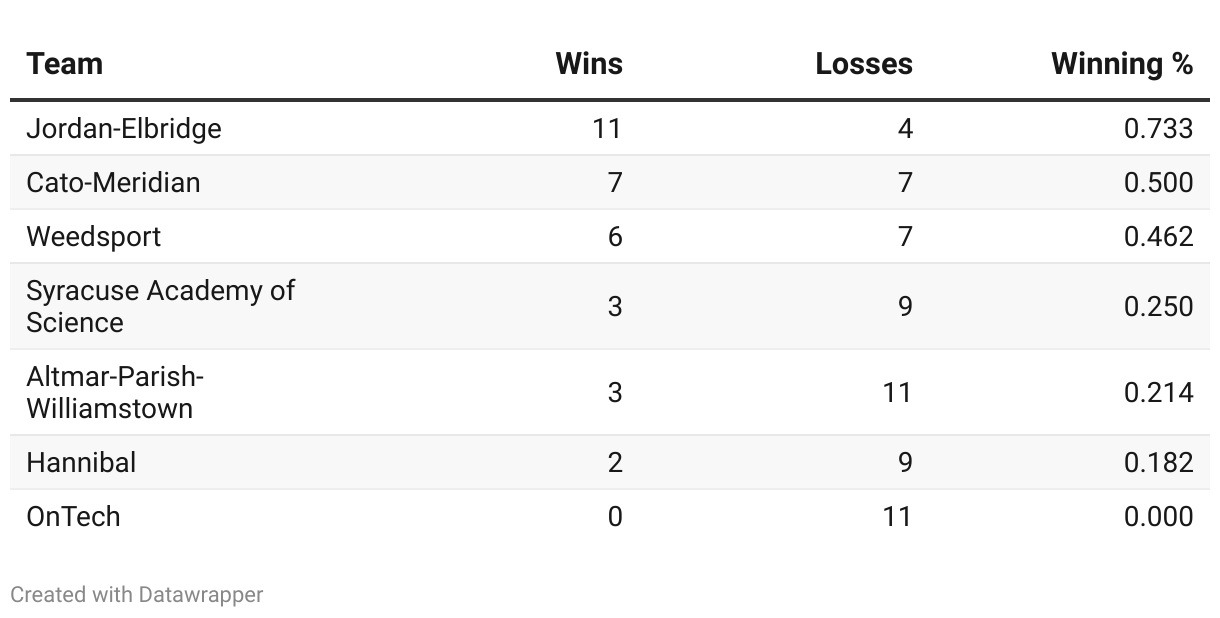The height and width of the screenshot is (618, 1220).
Task: Click the Altmar-Parish-Williamstown team cell
Action: point(115,392)
